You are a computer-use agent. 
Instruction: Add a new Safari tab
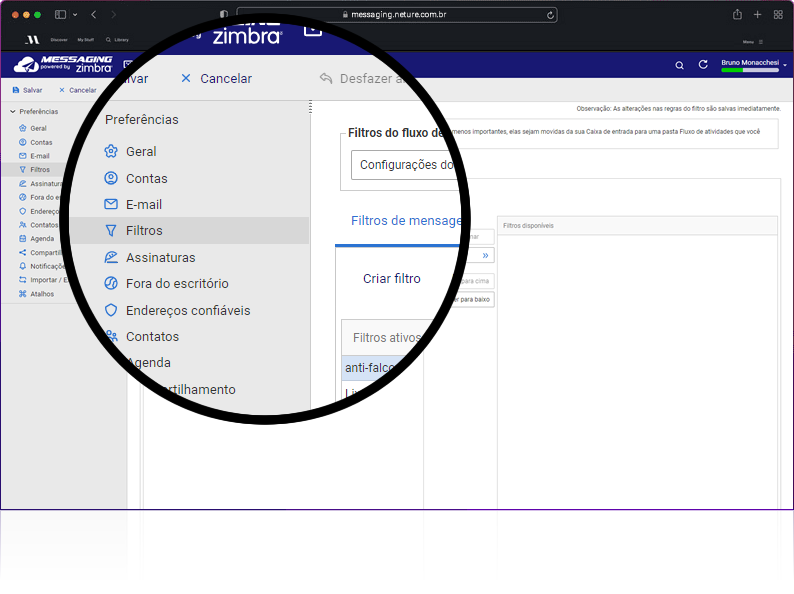[x=758, y=15]
